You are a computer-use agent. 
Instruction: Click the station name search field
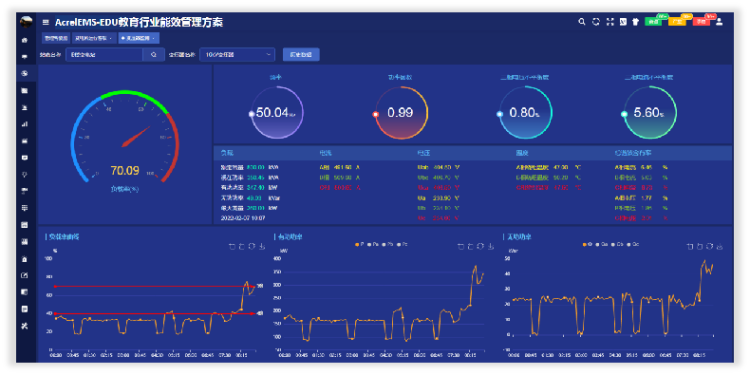[x=104, y=55]
